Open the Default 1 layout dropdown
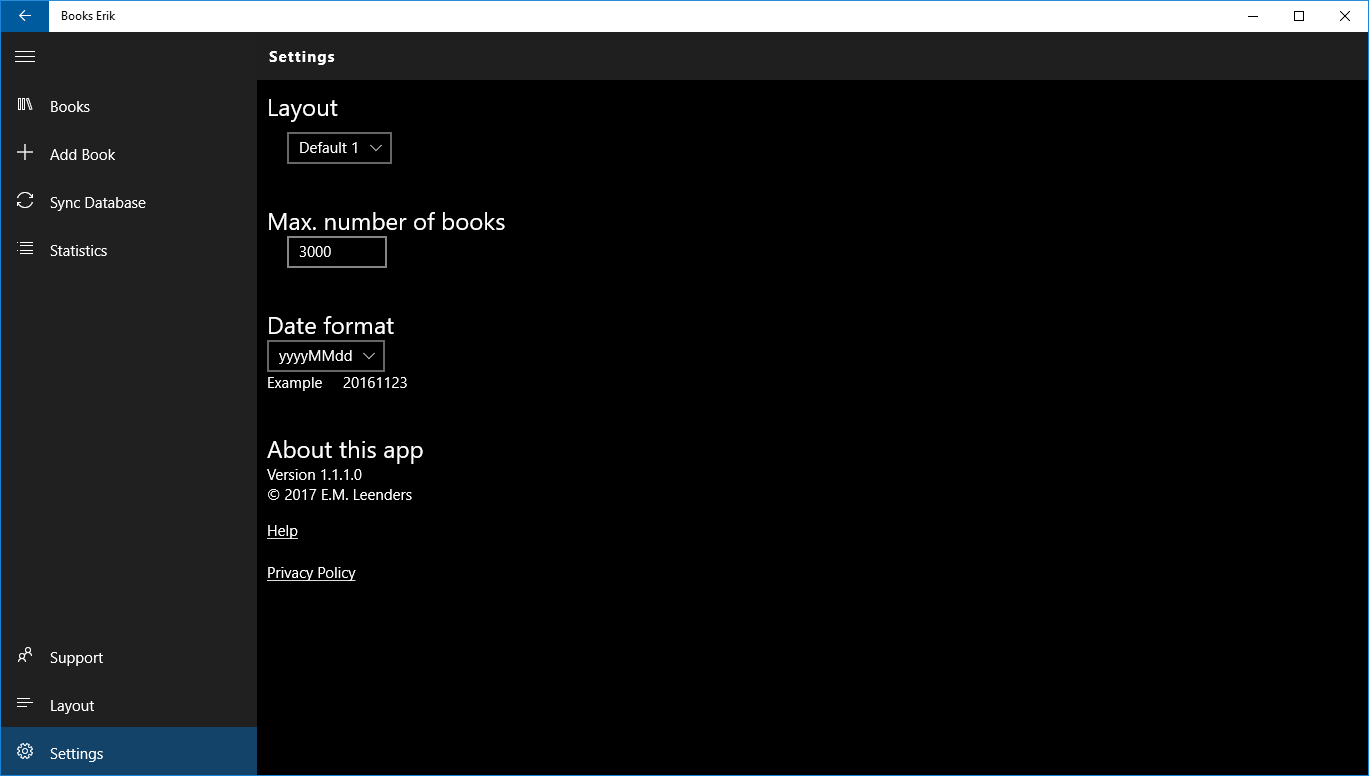This screenshot has width=1369, height=776. (x=339, y=148)
